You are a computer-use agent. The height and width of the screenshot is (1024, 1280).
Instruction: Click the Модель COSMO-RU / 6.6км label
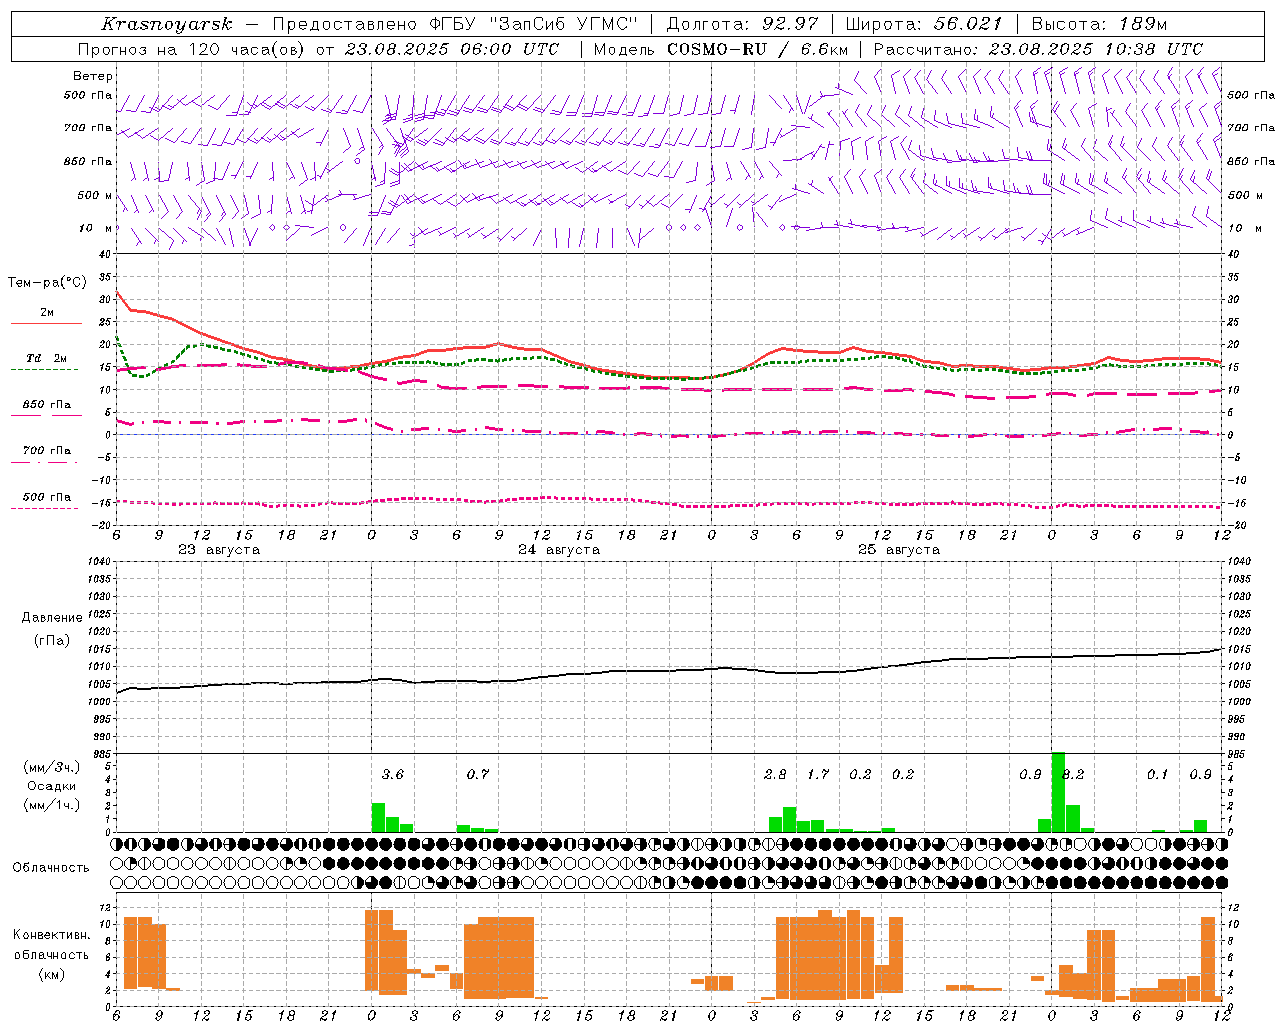point(721,49)
